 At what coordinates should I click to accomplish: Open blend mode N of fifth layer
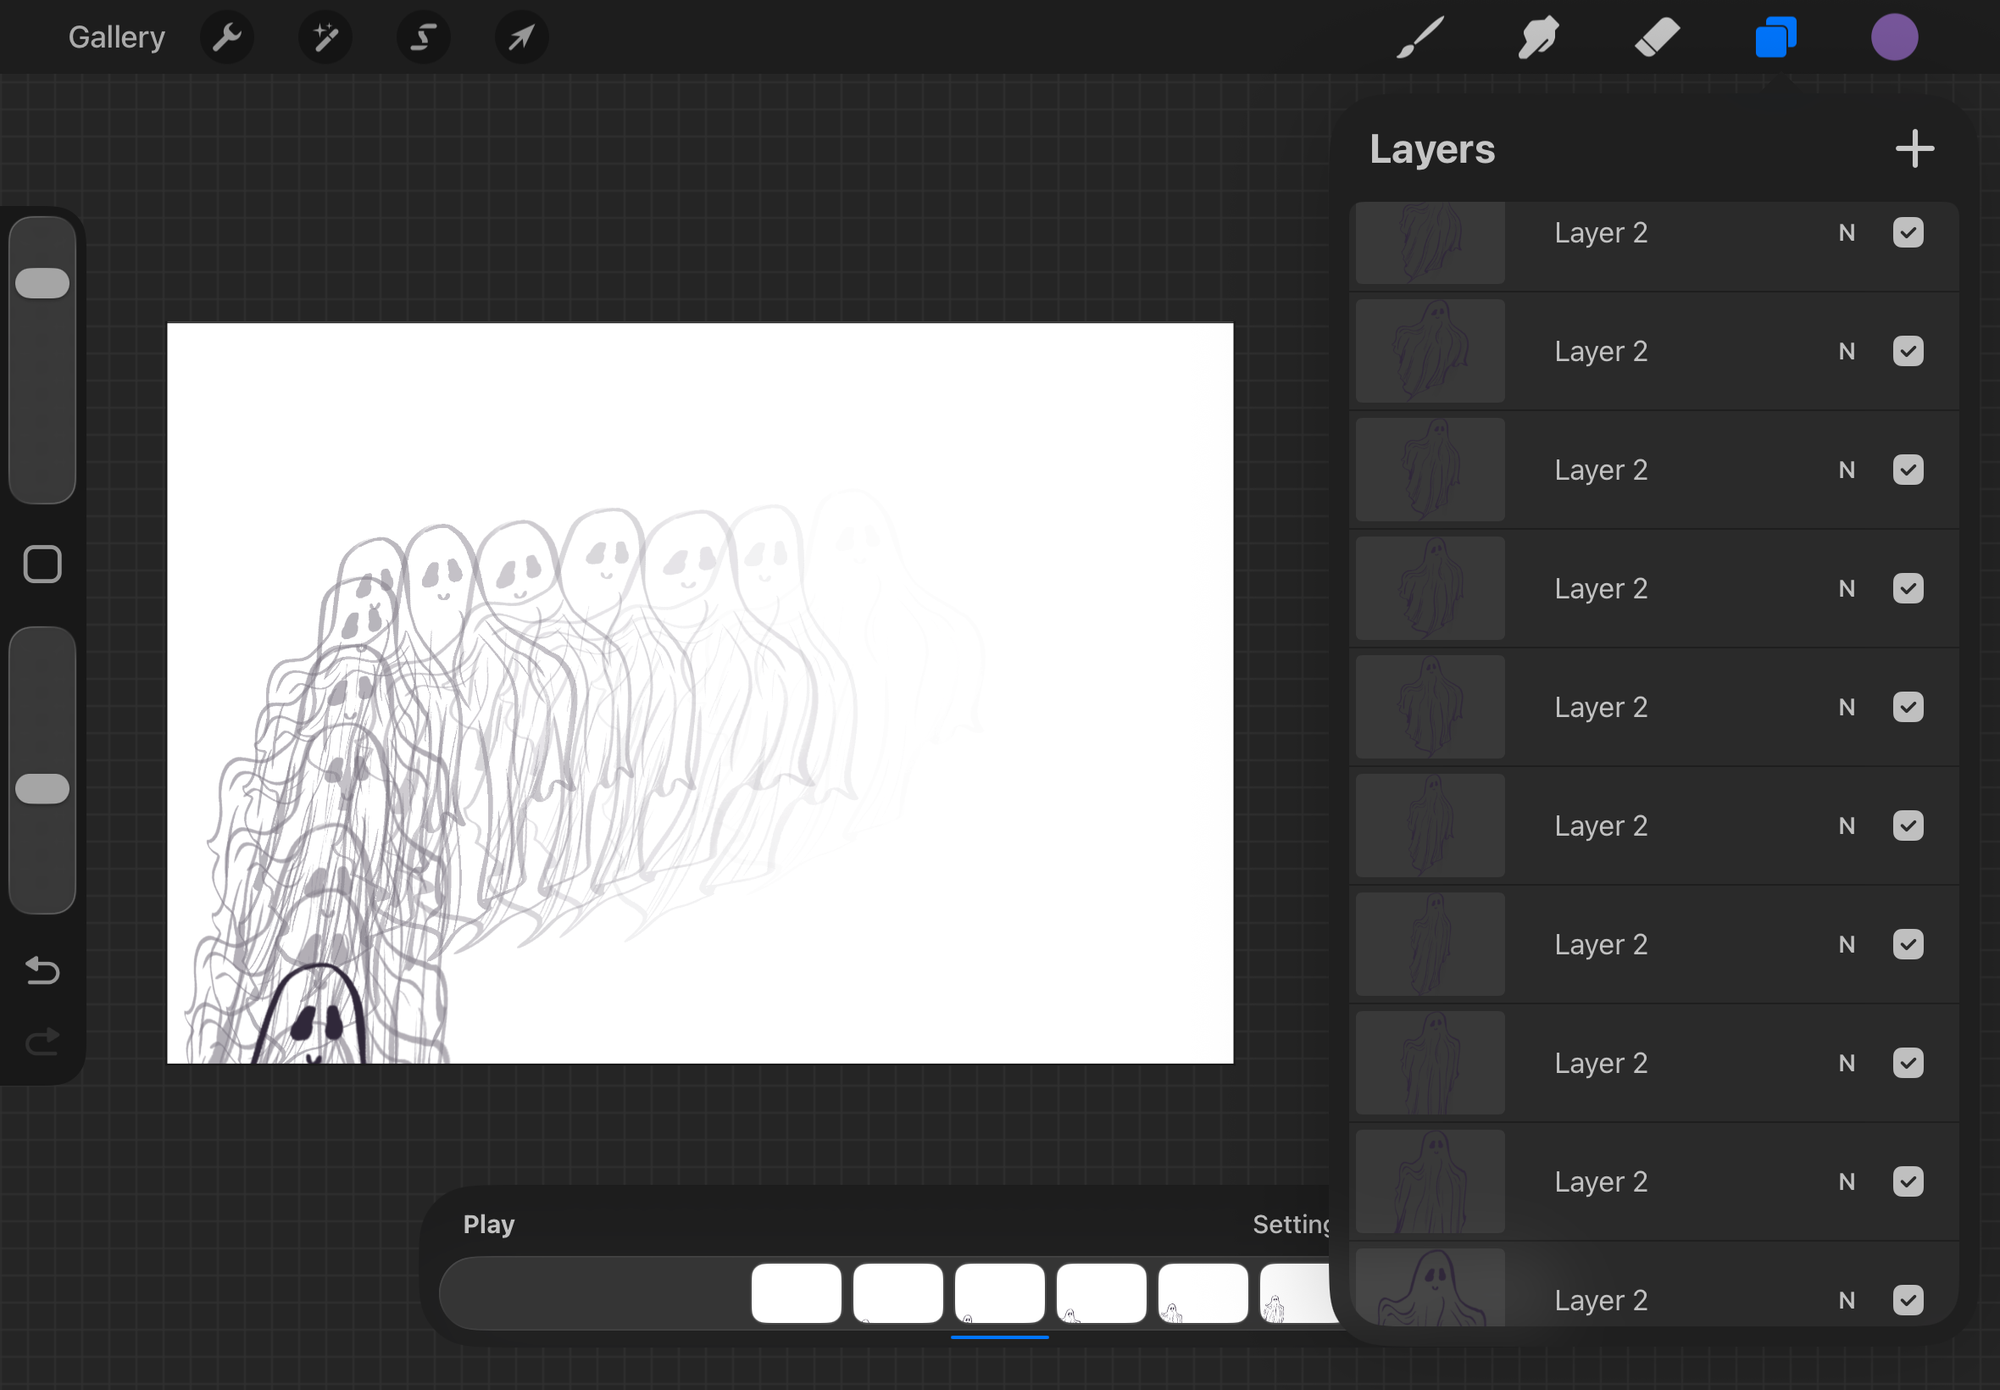tap(1846, 708)
